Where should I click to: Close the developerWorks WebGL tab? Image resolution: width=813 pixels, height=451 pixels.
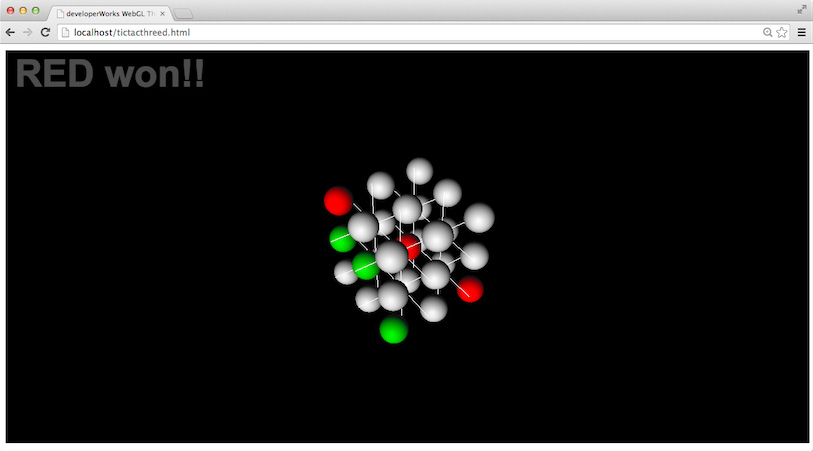162,13
